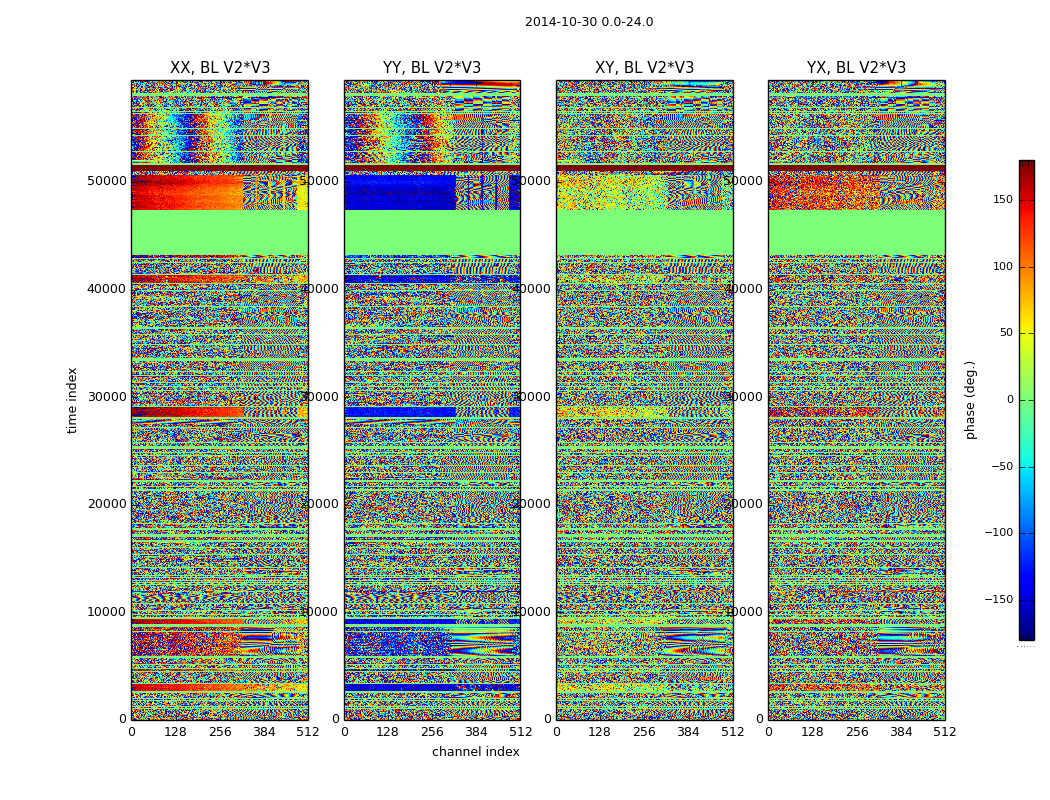Click the "channel index" x-axis label
Image resolution: width=1050 pixels, height=800 pixels.
(x=475, y=752)
